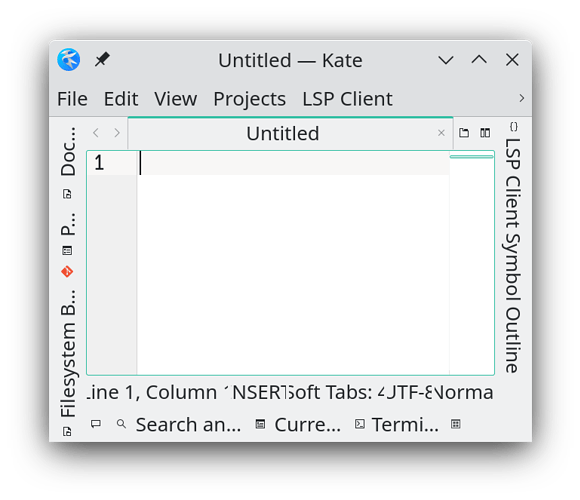Click the INSERT mode status button
Screen dimensions: 580x500
tap(259, 392)
